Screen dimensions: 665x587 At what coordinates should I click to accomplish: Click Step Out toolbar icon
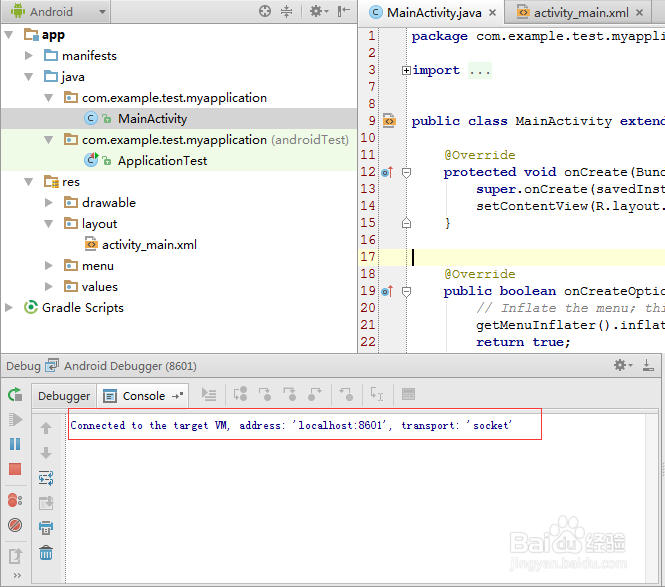[x=315, y=394]
